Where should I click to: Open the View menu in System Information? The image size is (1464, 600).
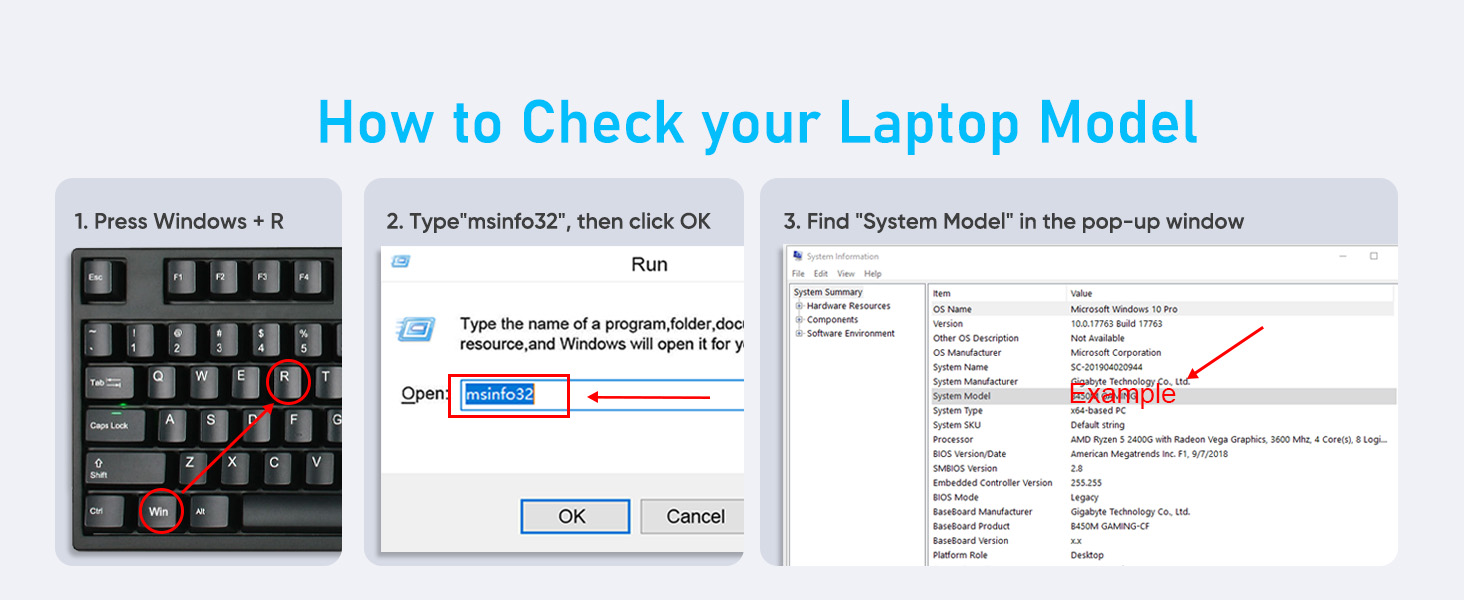[846, 273]
